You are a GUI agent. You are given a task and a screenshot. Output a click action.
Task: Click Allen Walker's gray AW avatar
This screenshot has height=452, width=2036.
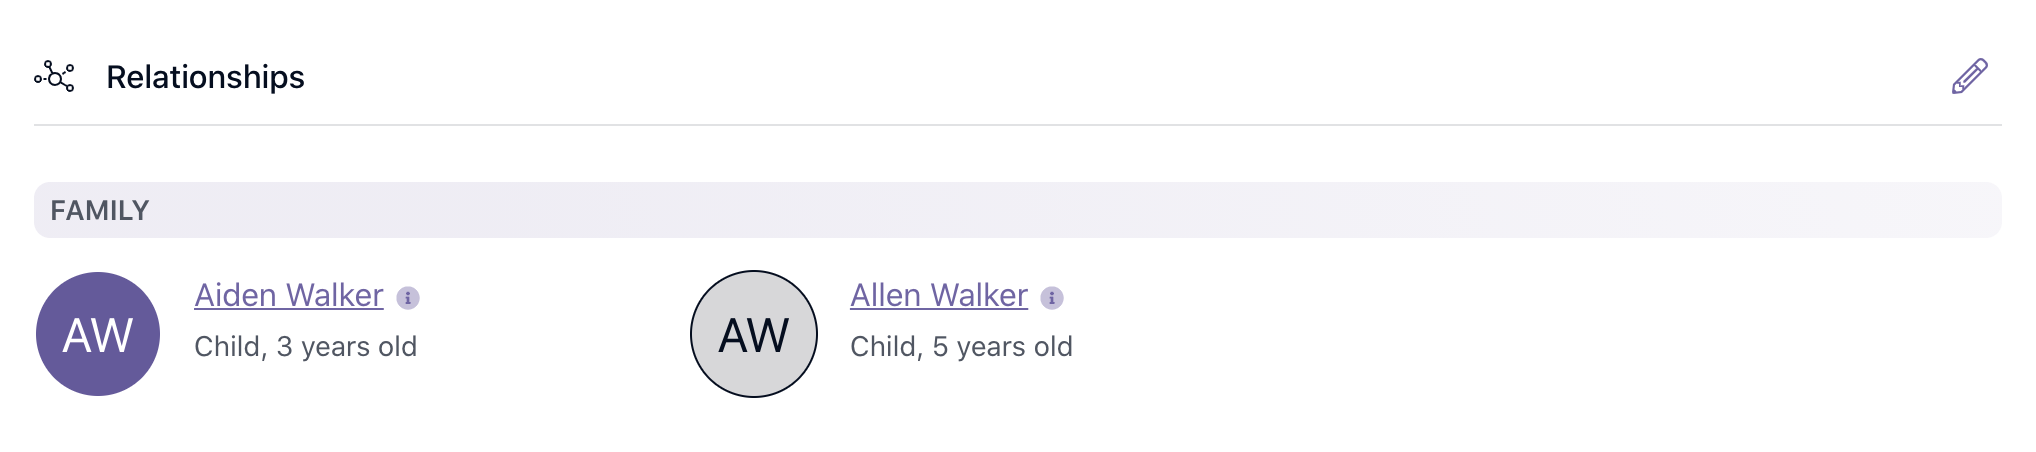pos(754,334)
